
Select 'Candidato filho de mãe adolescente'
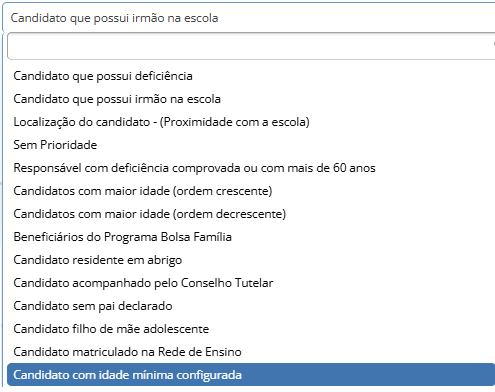251,329
